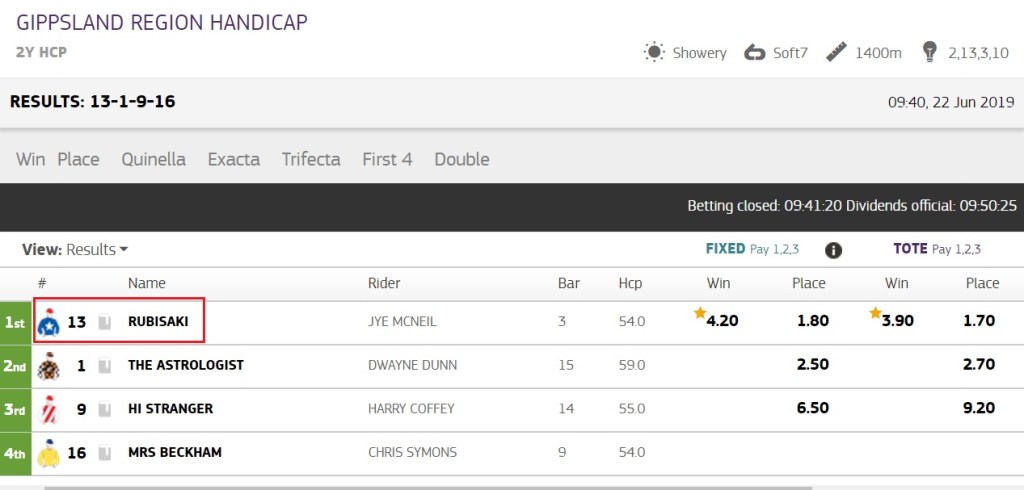Click The Astrologist's checkered jockey silks icon
Viewport: 1024px width, 490px height.
[48, 366]
